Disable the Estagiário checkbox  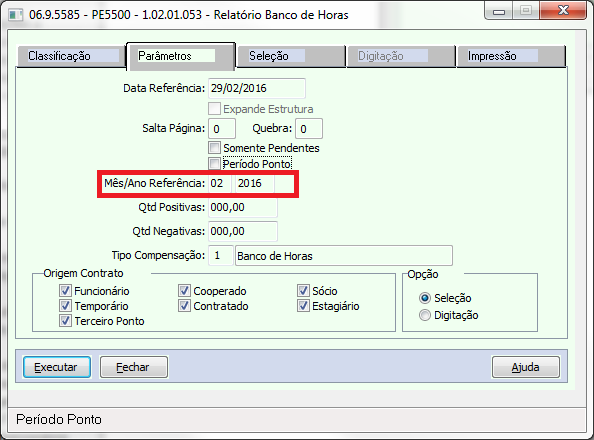(x=303, y=306)
